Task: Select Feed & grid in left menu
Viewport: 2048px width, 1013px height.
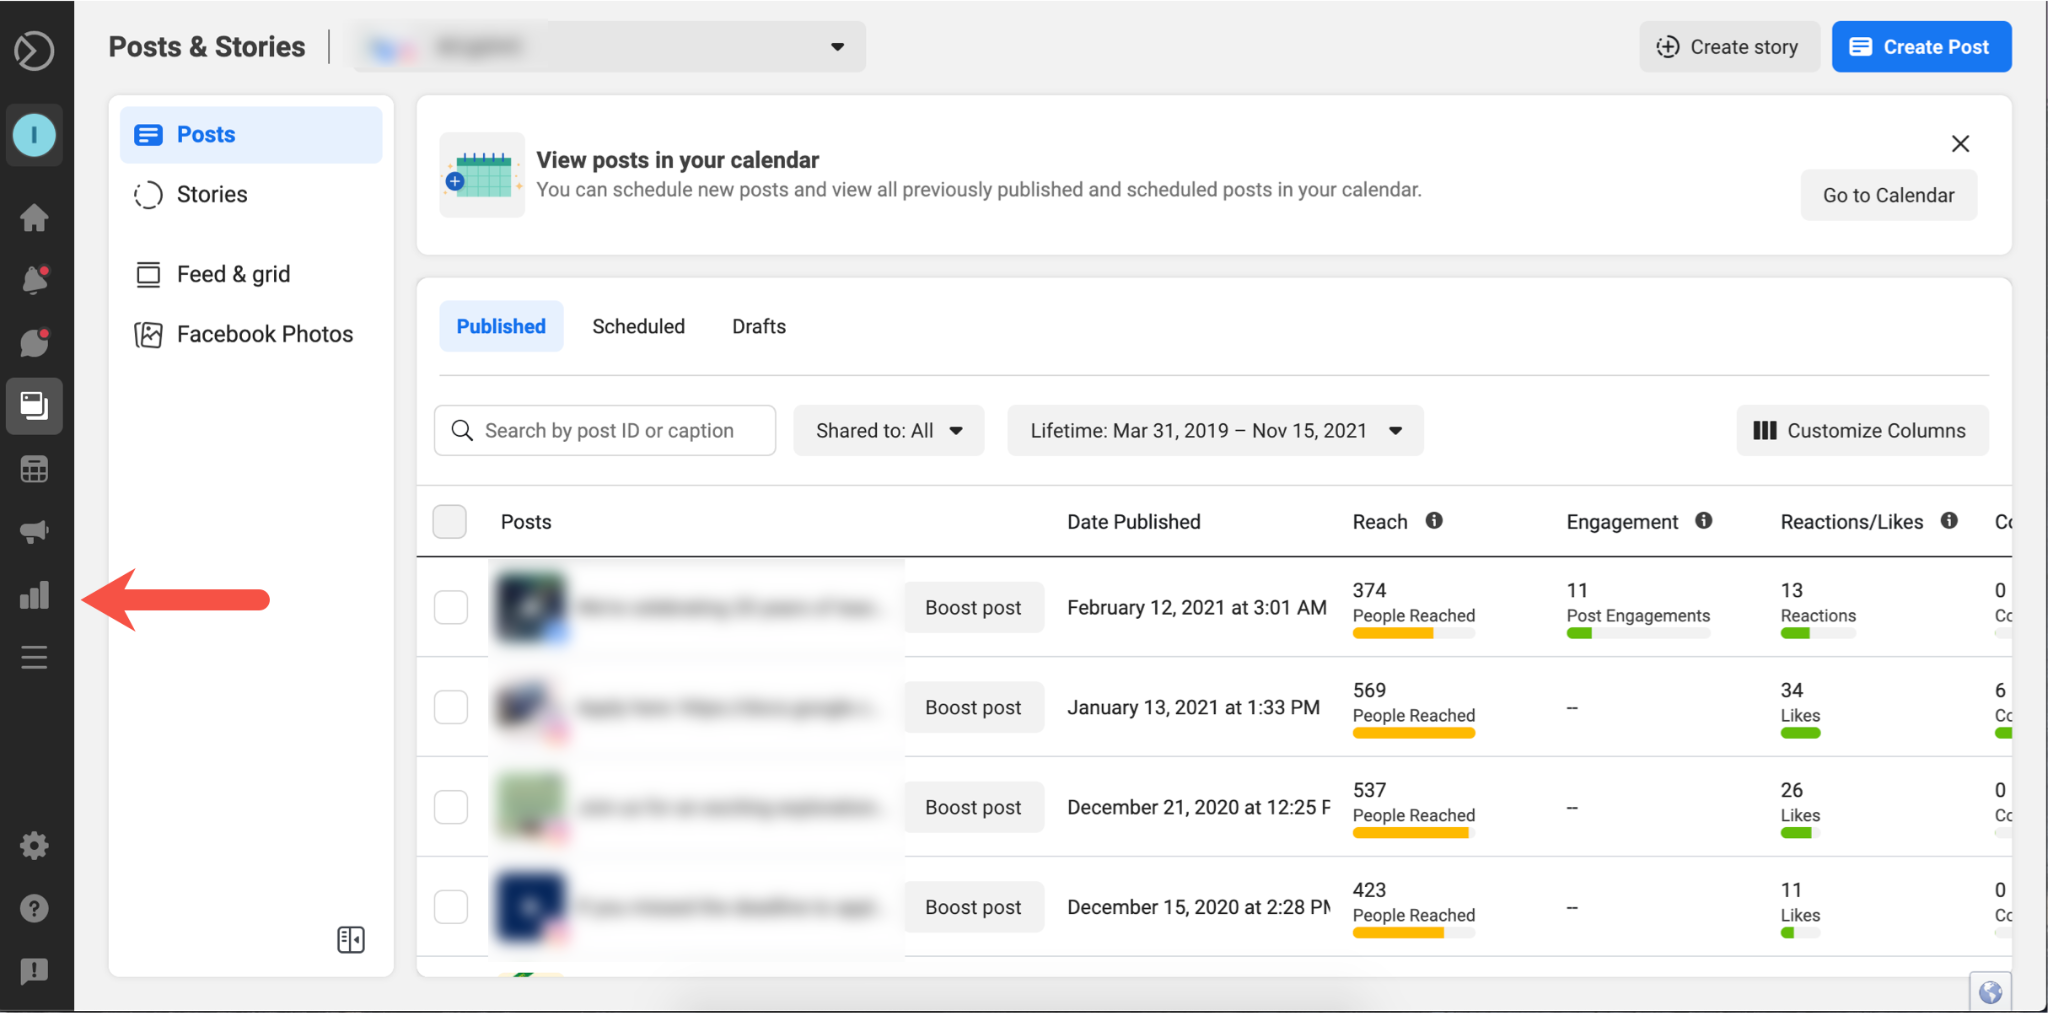Action: tap(251, 274)
